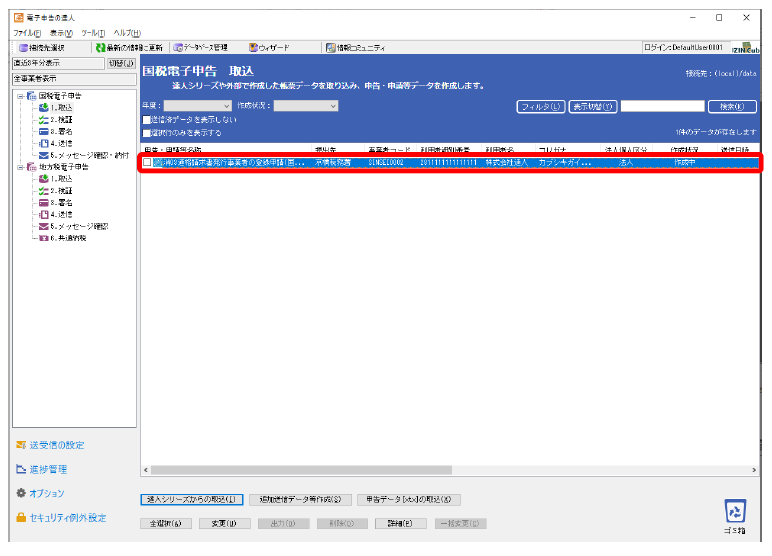Image resolution: width=772 pixels, height=556 pixels.
Task: Collapse the 国税電子申告 tree node
Action: [x=21, y=96]
